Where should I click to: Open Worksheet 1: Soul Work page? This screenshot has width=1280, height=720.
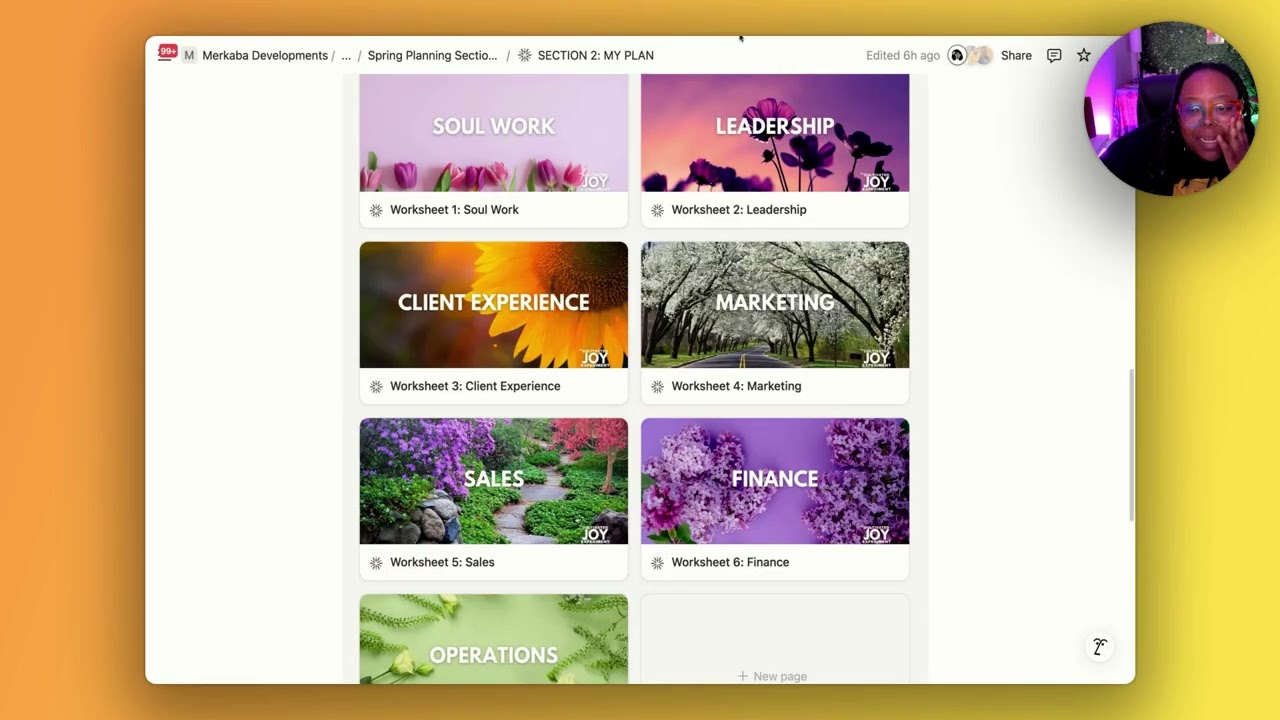(454, 210)
